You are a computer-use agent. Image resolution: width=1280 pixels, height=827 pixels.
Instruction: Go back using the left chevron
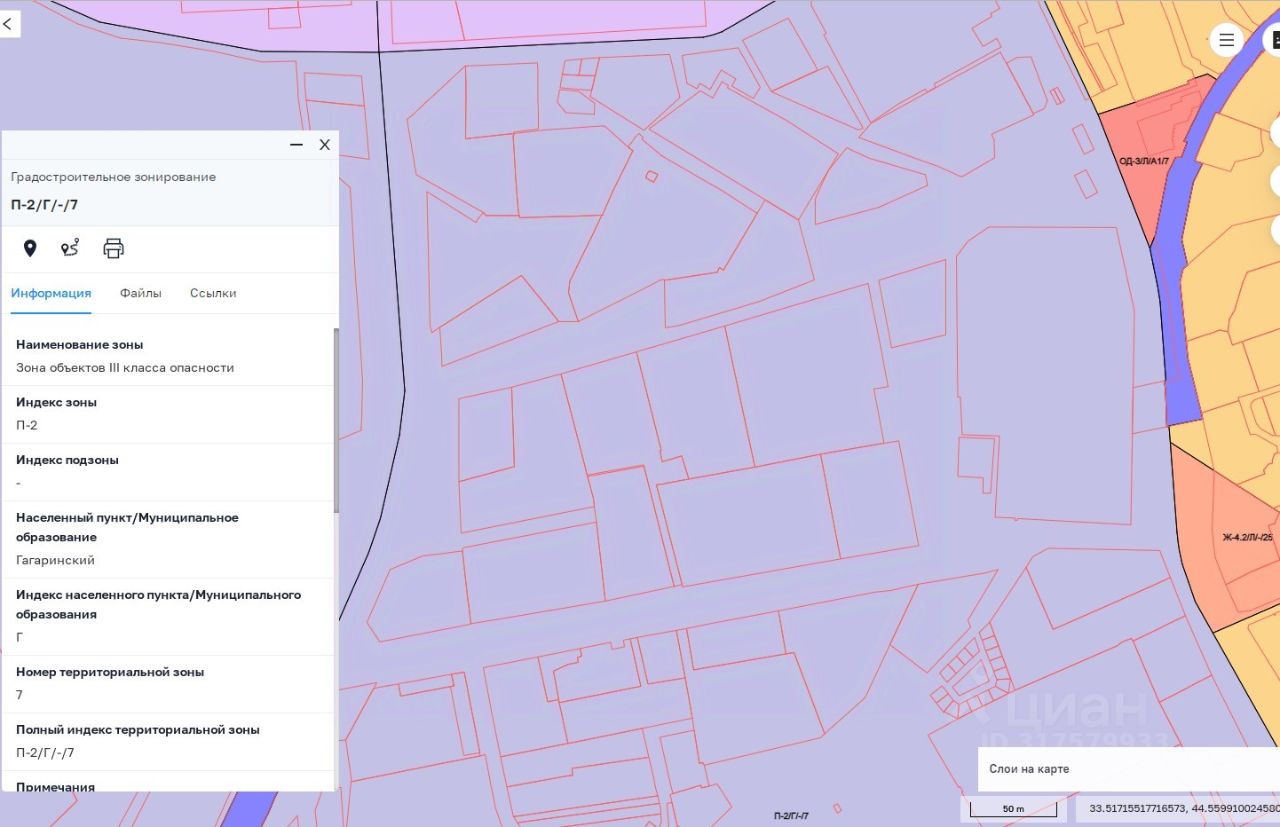click(8, 24)
